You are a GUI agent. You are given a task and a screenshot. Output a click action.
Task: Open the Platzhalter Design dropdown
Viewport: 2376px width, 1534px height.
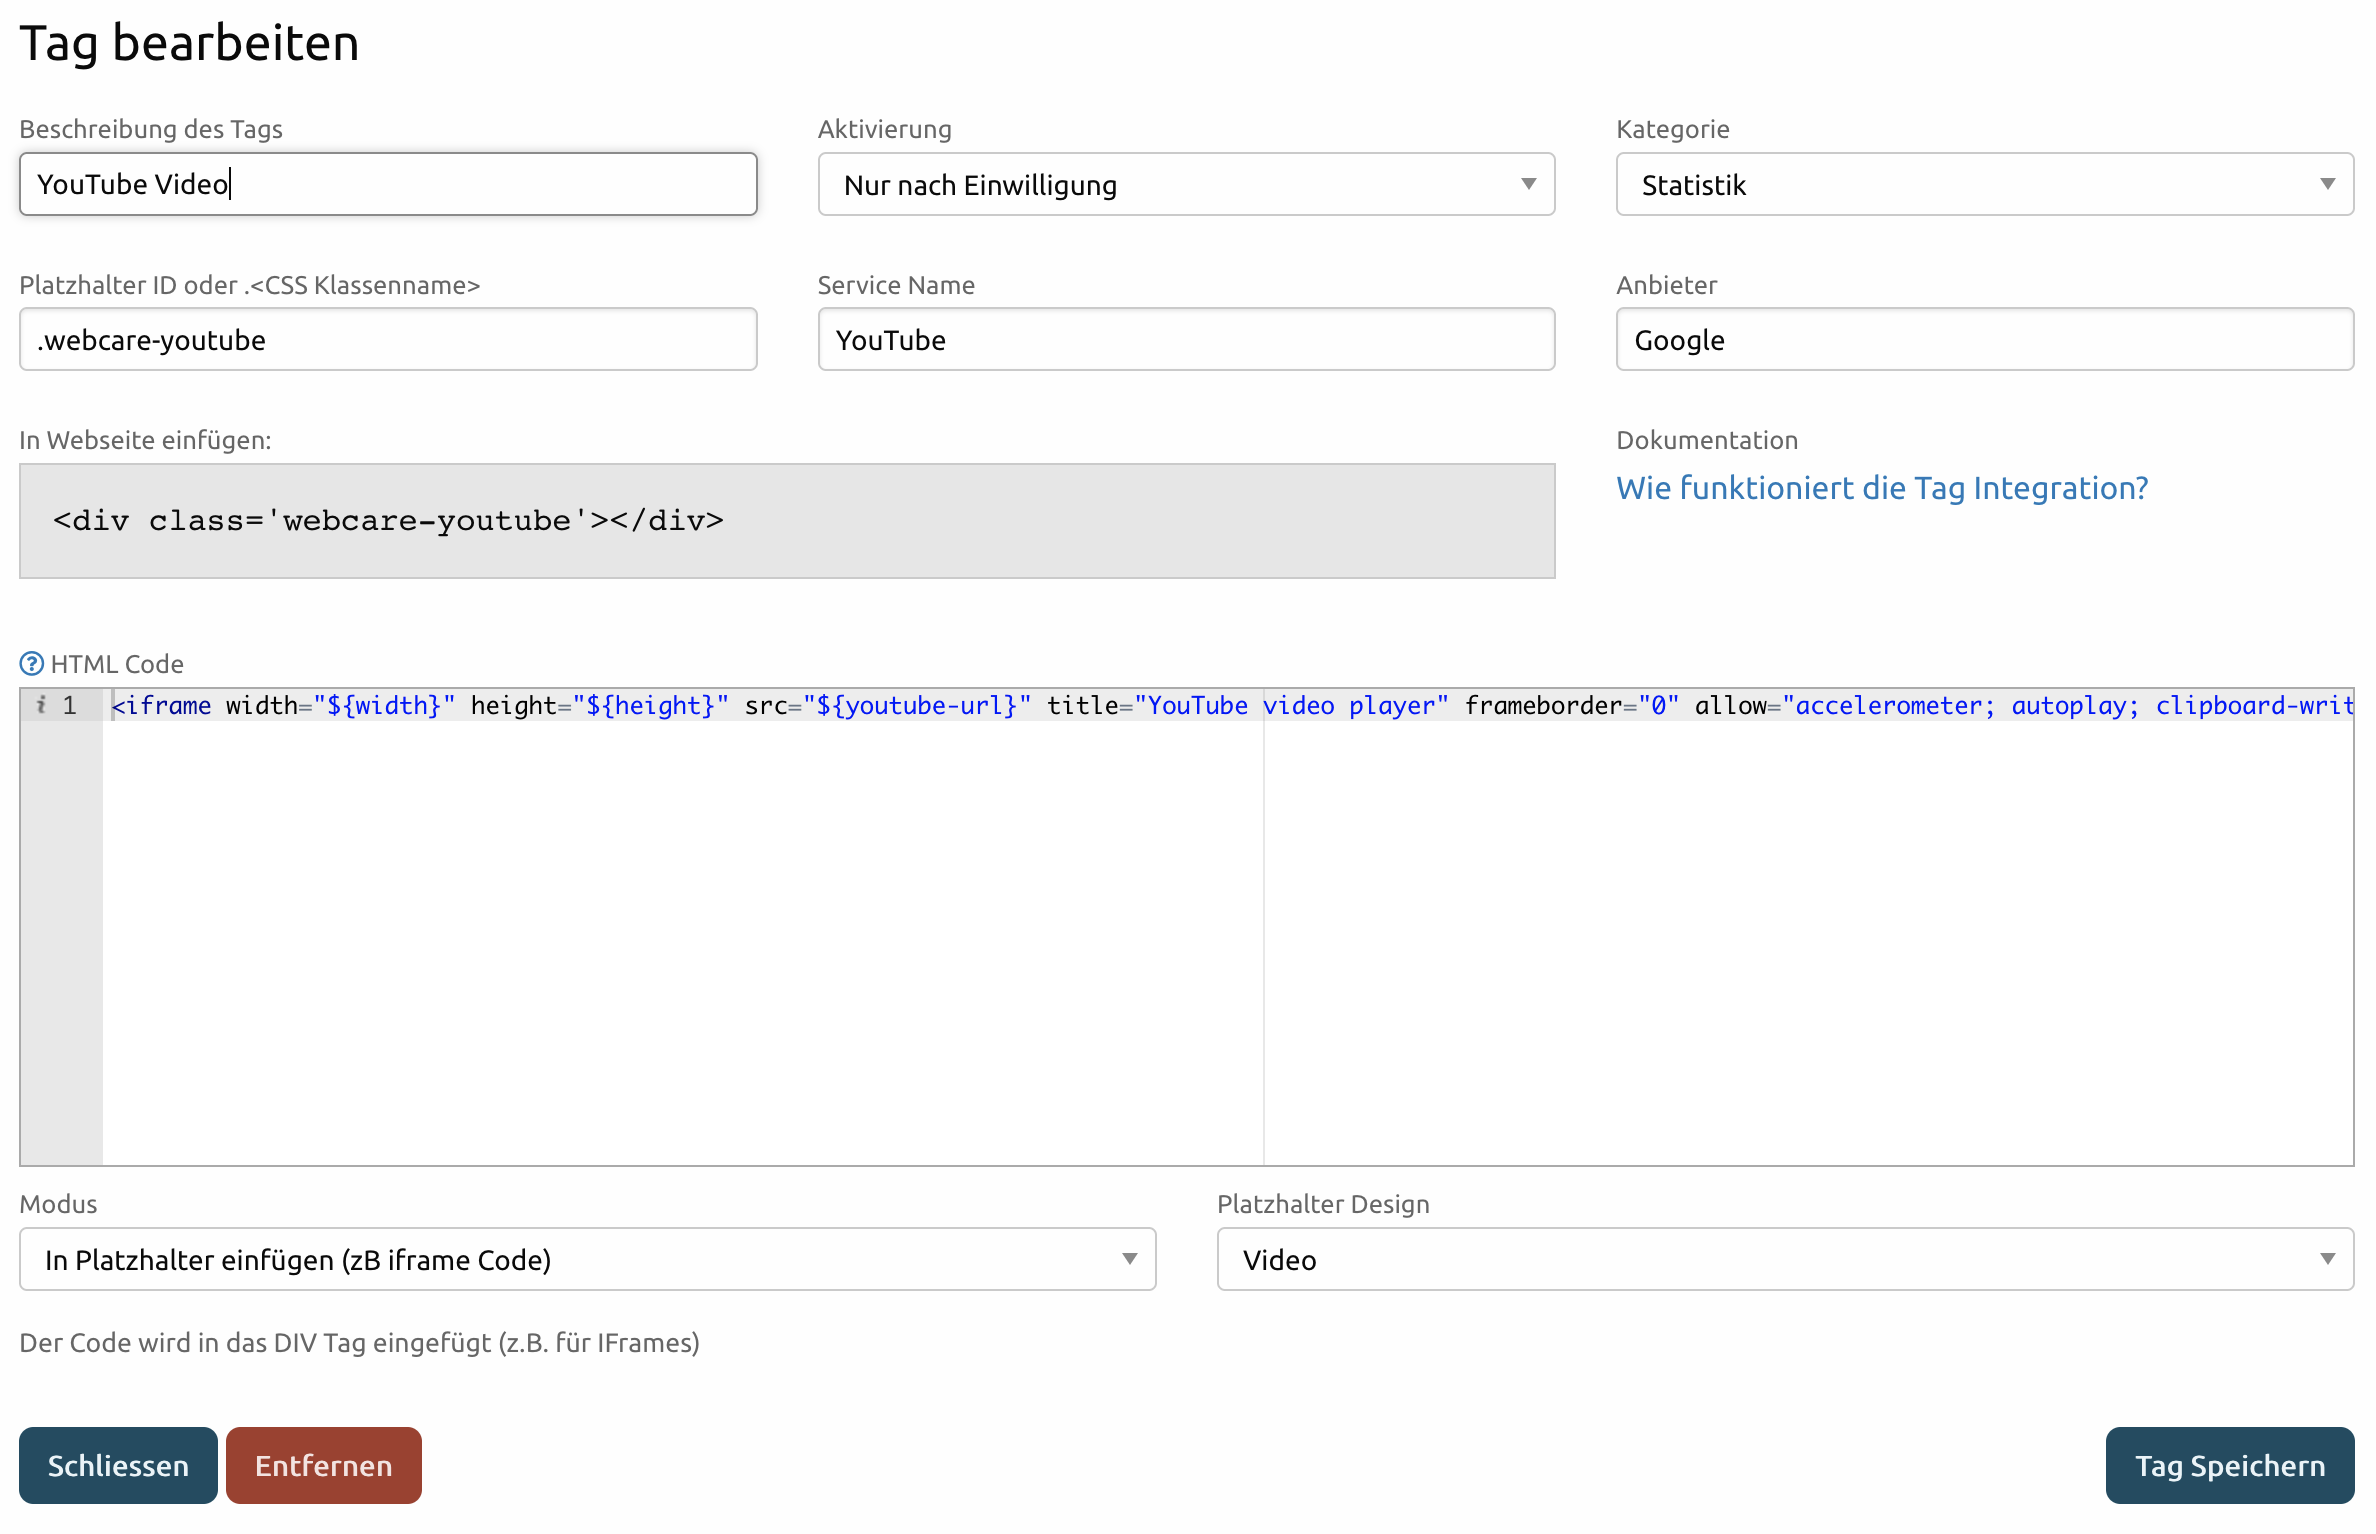[1786, 1259]
